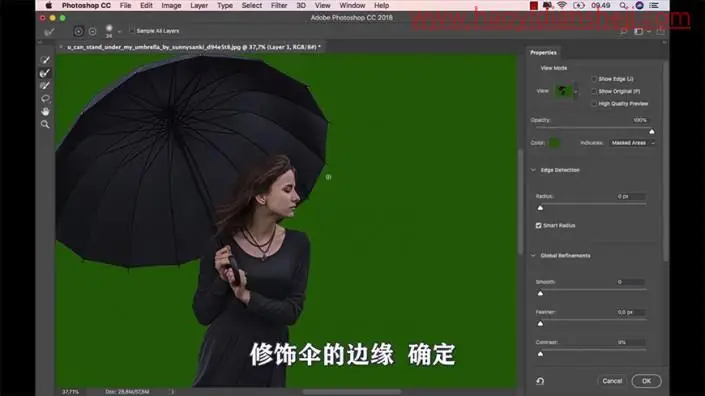Open the Photoshop CC application menu
This screenshot has width=705, height=396.
86,5
